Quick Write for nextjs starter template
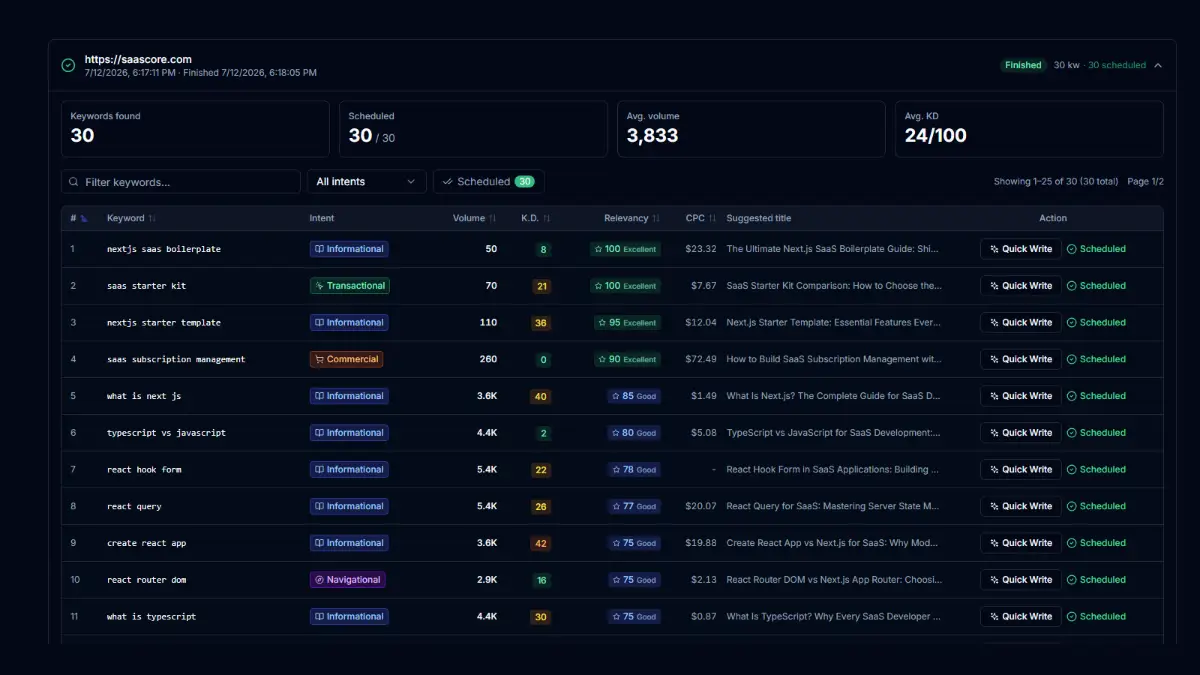 click(x=1021, y=323)
